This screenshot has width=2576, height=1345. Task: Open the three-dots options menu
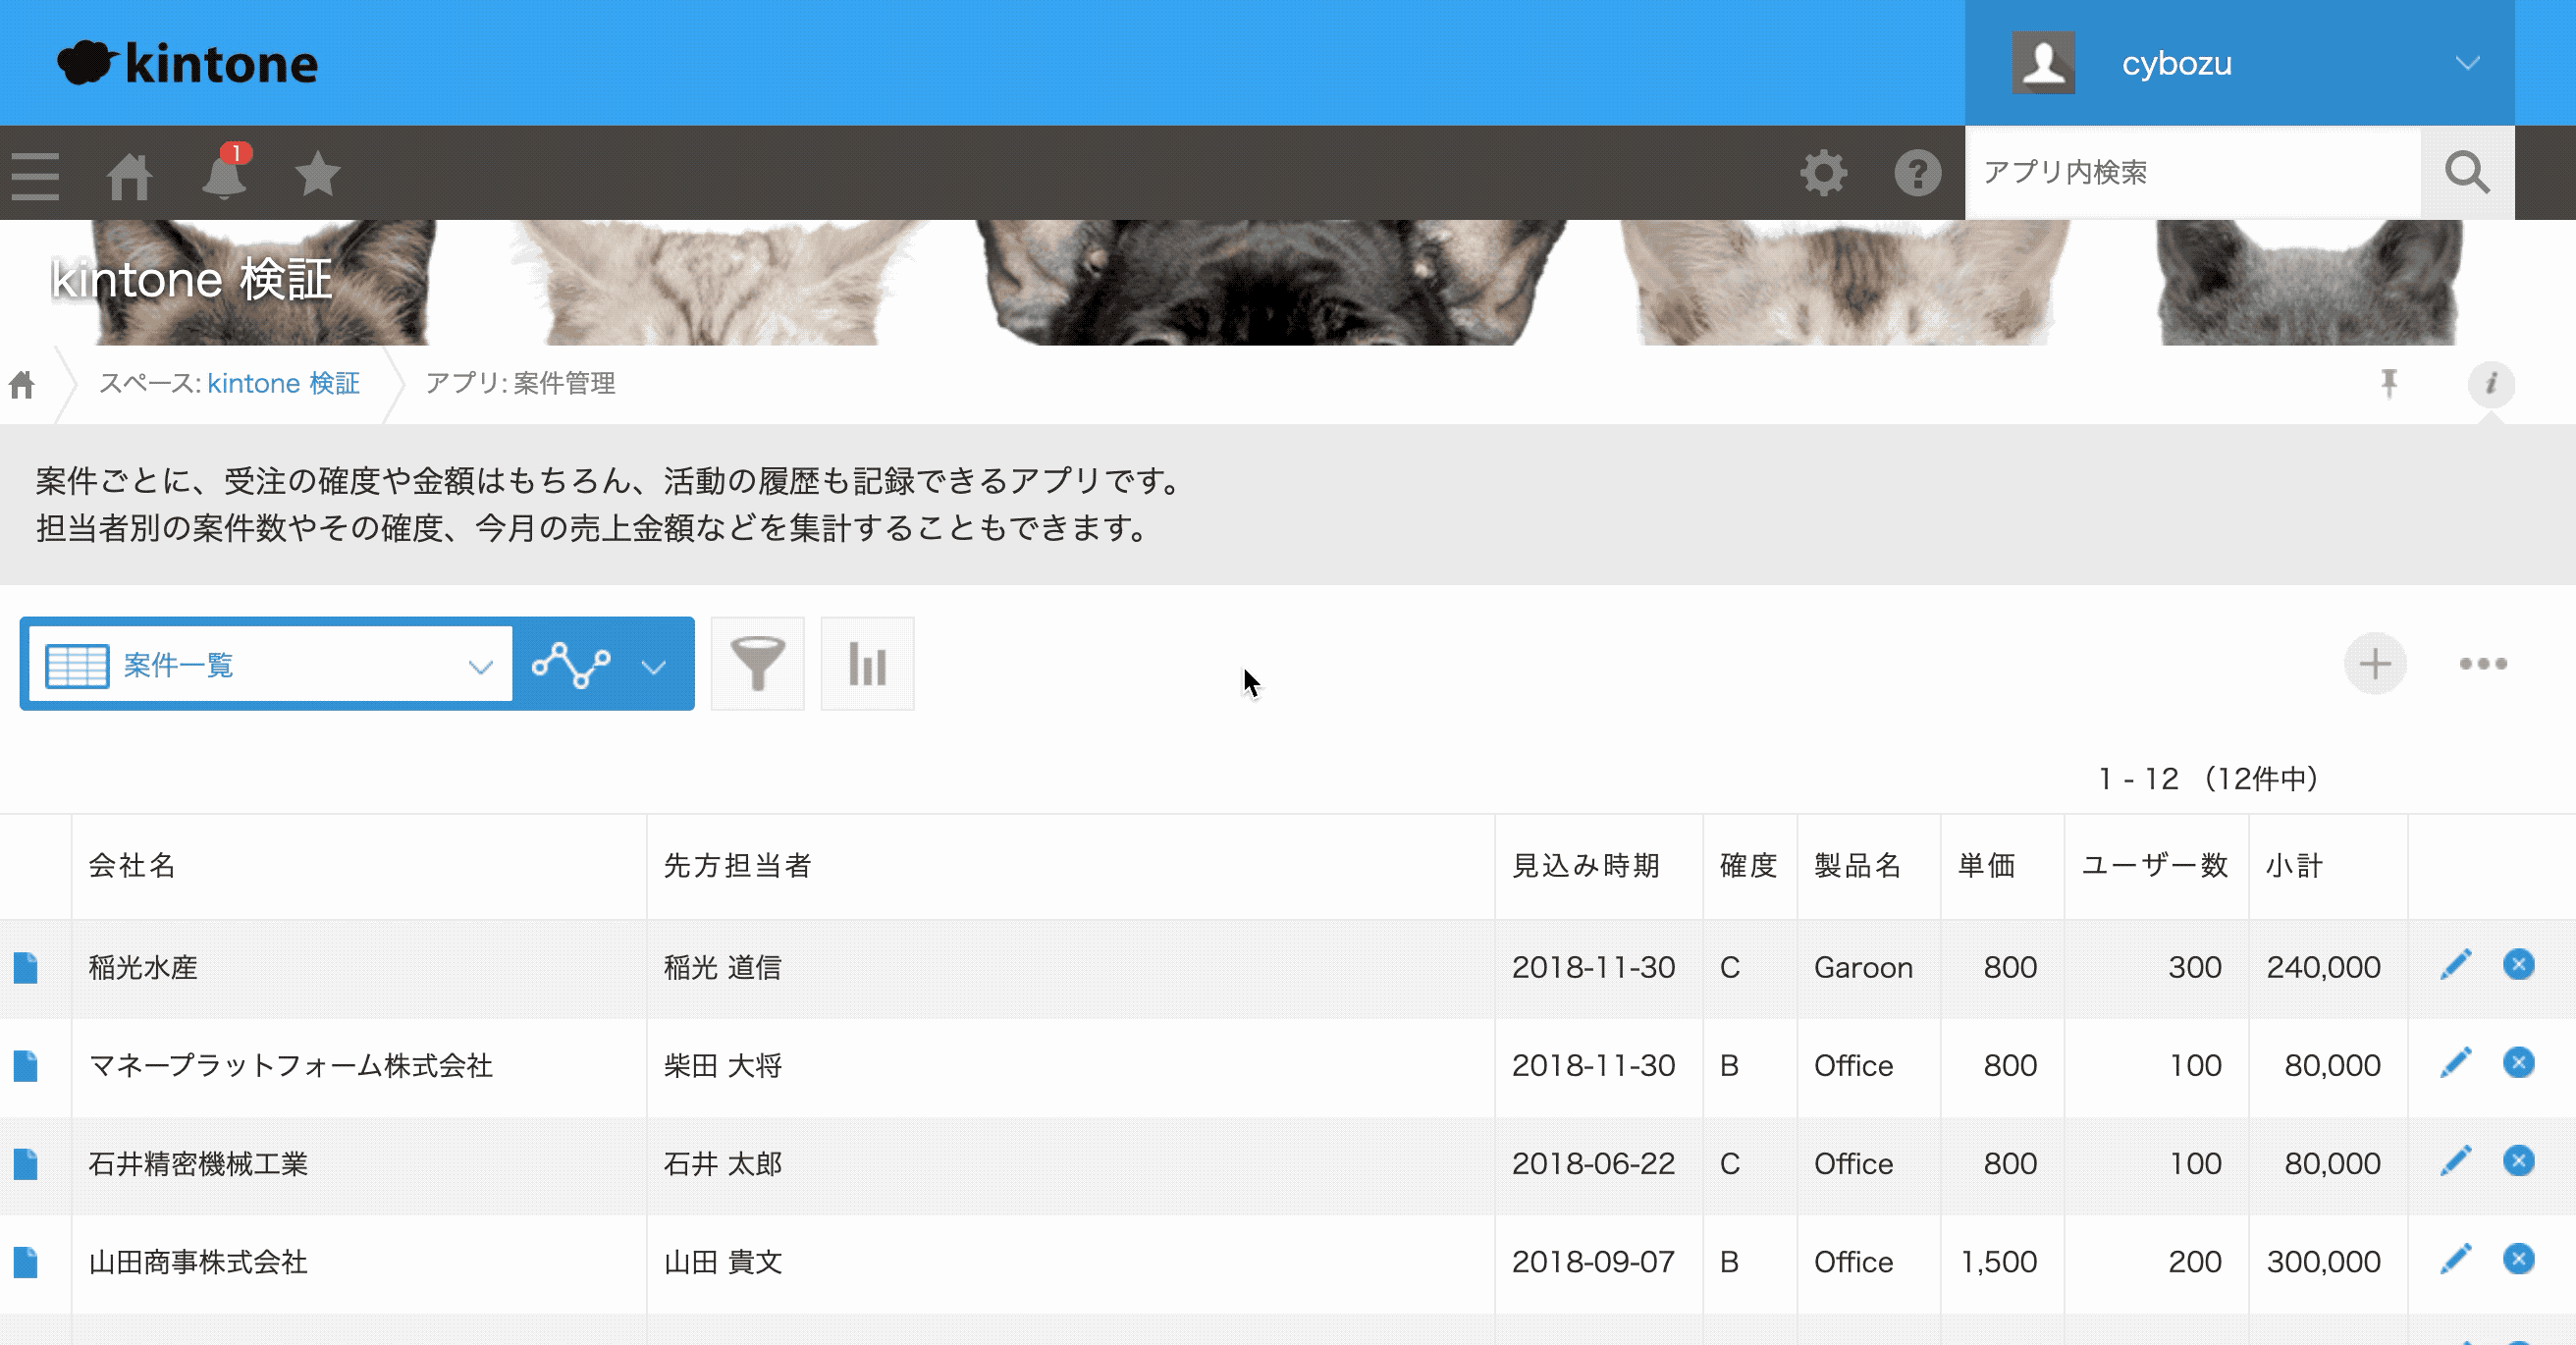(x=2483, y=664)
